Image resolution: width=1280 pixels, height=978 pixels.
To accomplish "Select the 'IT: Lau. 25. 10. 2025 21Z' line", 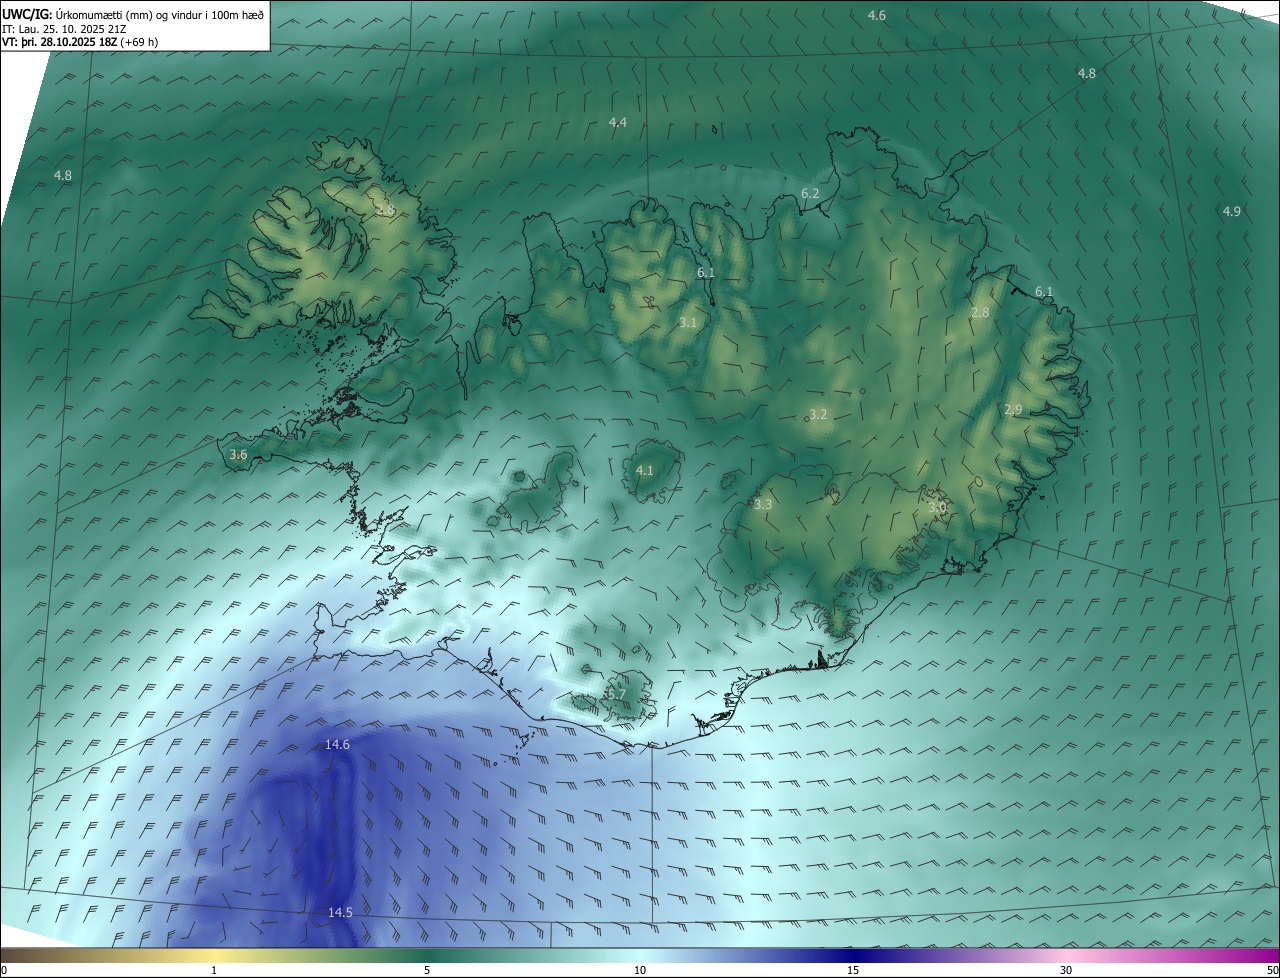I will click(x=64, y=28).
